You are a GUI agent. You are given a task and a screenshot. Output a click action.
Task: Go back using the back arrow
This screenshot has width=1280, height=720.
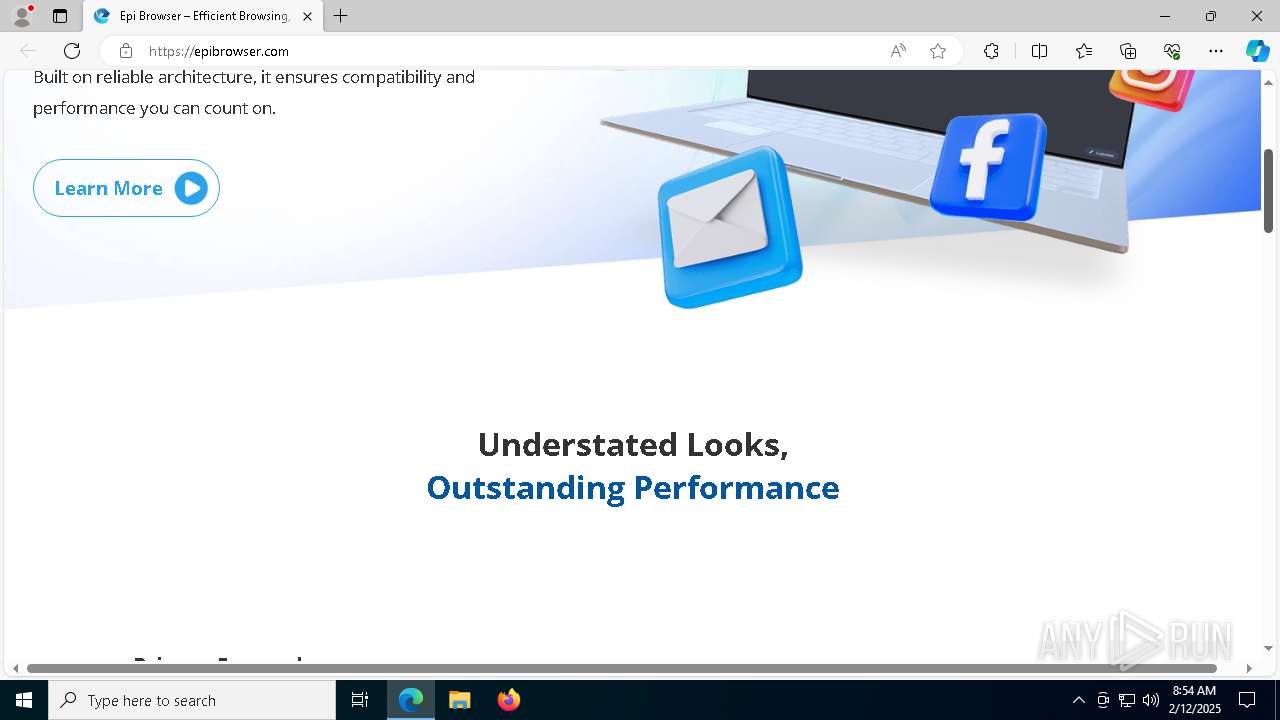coord(28,51)
